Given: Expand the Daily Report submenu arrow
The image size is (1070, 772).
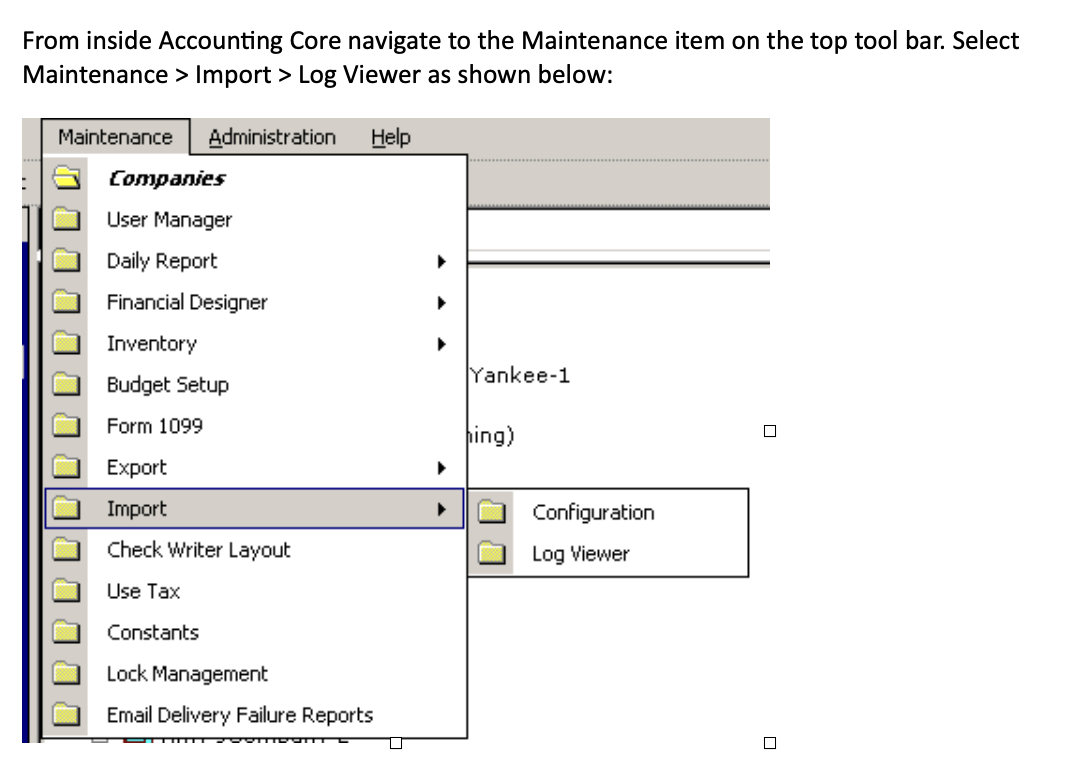Looking at the screenshot, I should point(439,262).
